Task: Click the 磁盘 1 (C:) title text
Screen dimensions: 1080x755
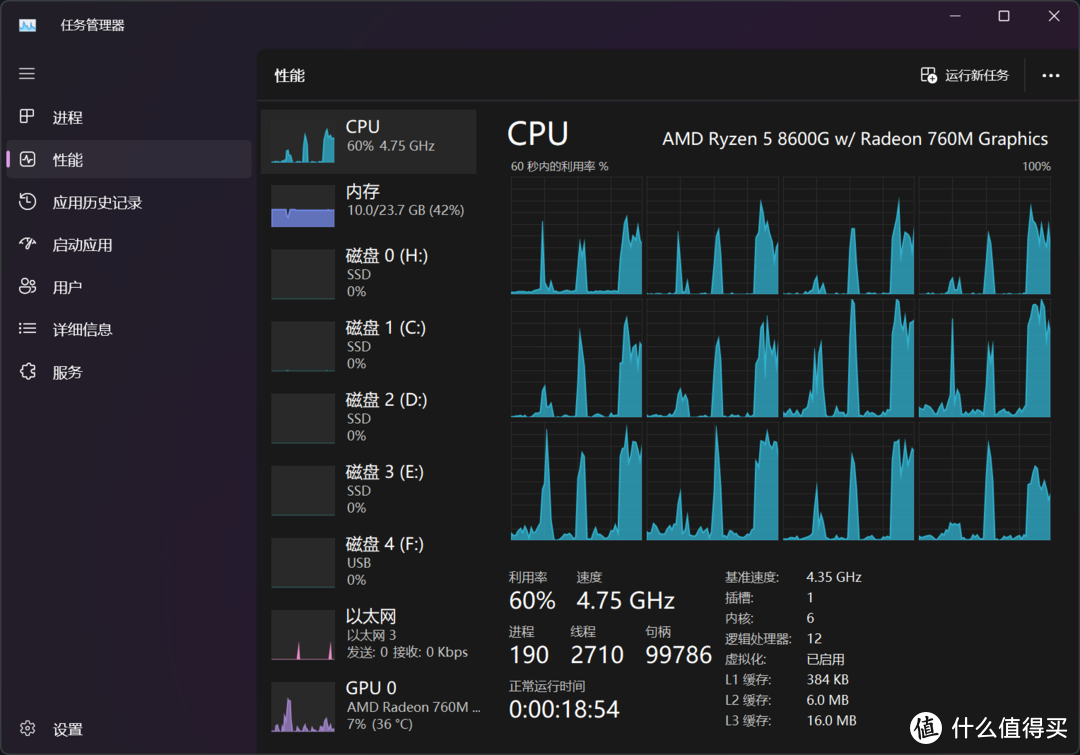Action: coord(385,328)
